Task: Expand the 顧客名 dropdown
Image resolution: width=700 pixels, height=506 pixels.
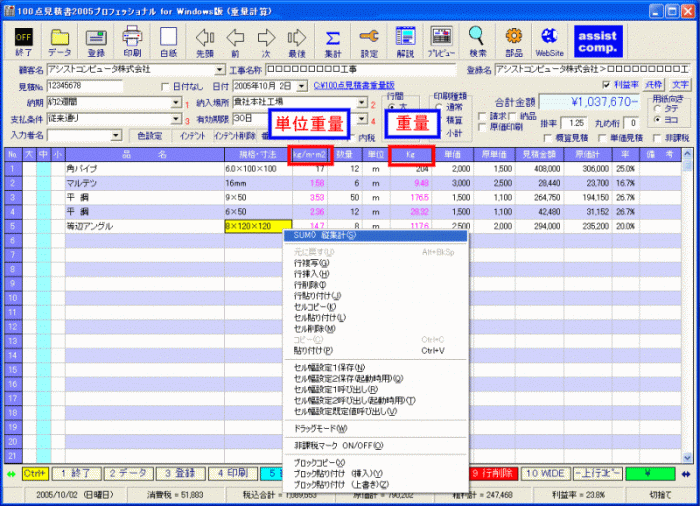Action: (x=220, y=70)
